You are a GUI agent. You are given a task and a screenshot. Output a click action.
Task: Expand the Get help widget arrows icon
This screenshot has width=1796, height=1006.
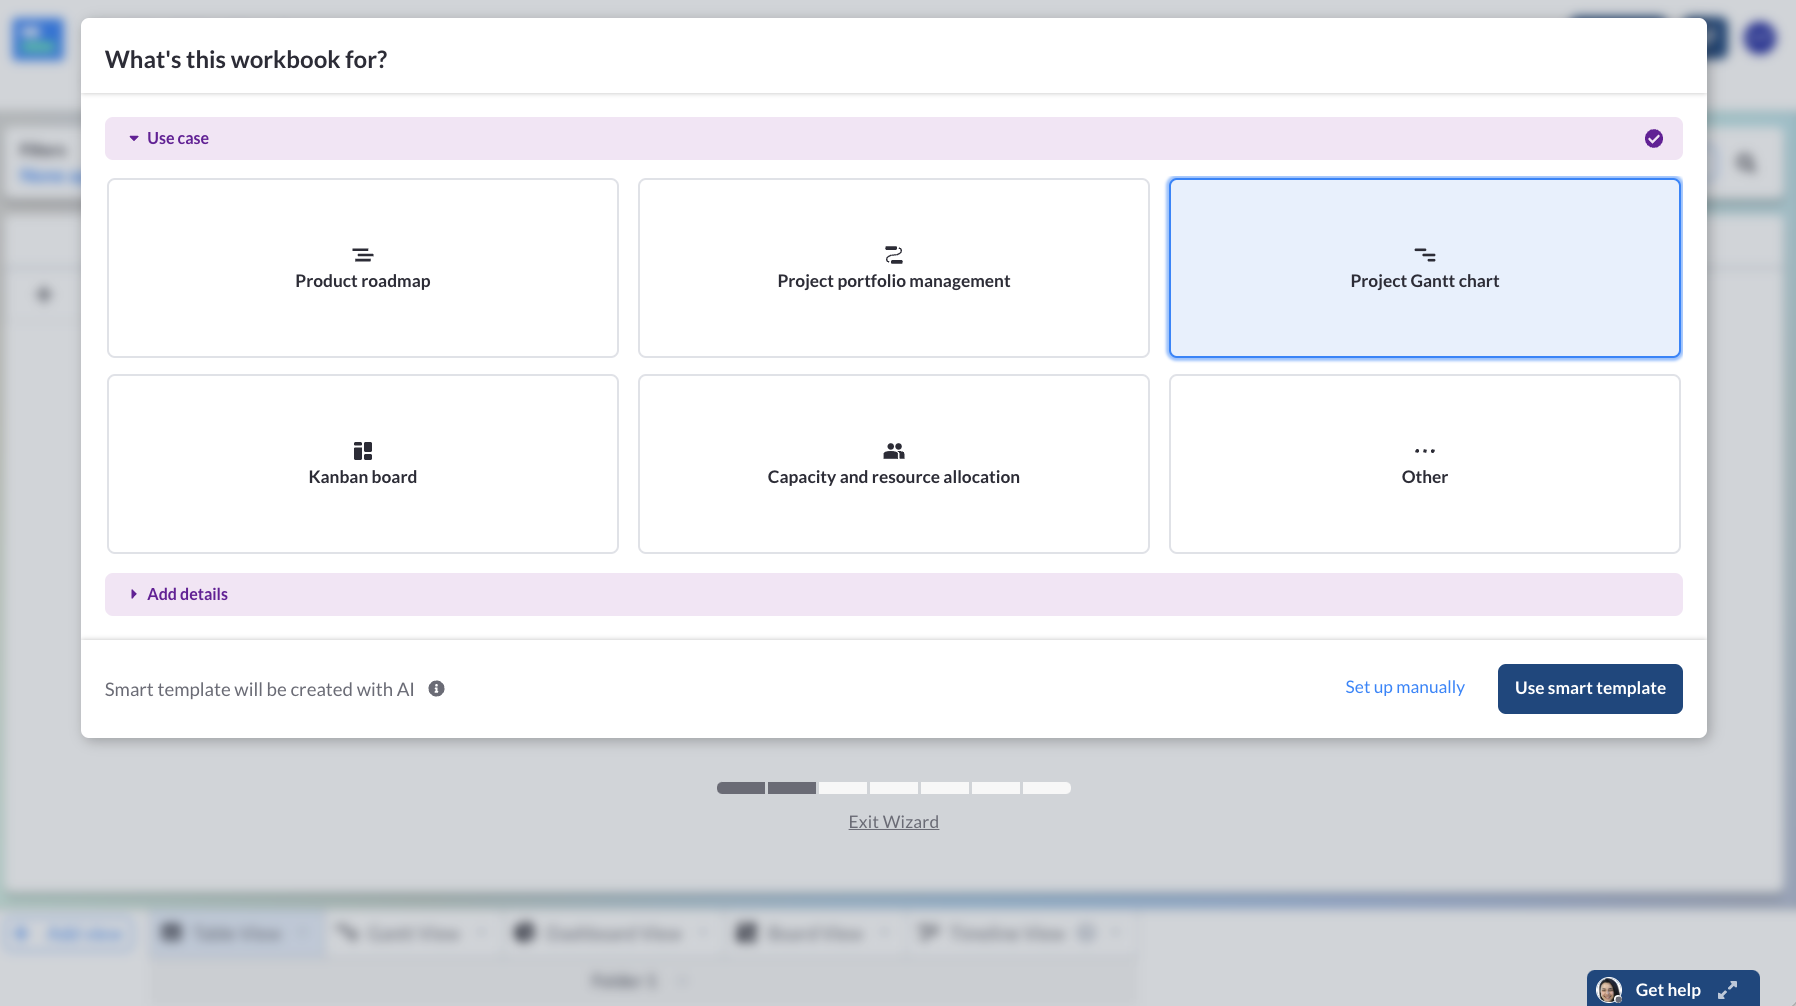pyautogui.click(x=1728, y=990)
